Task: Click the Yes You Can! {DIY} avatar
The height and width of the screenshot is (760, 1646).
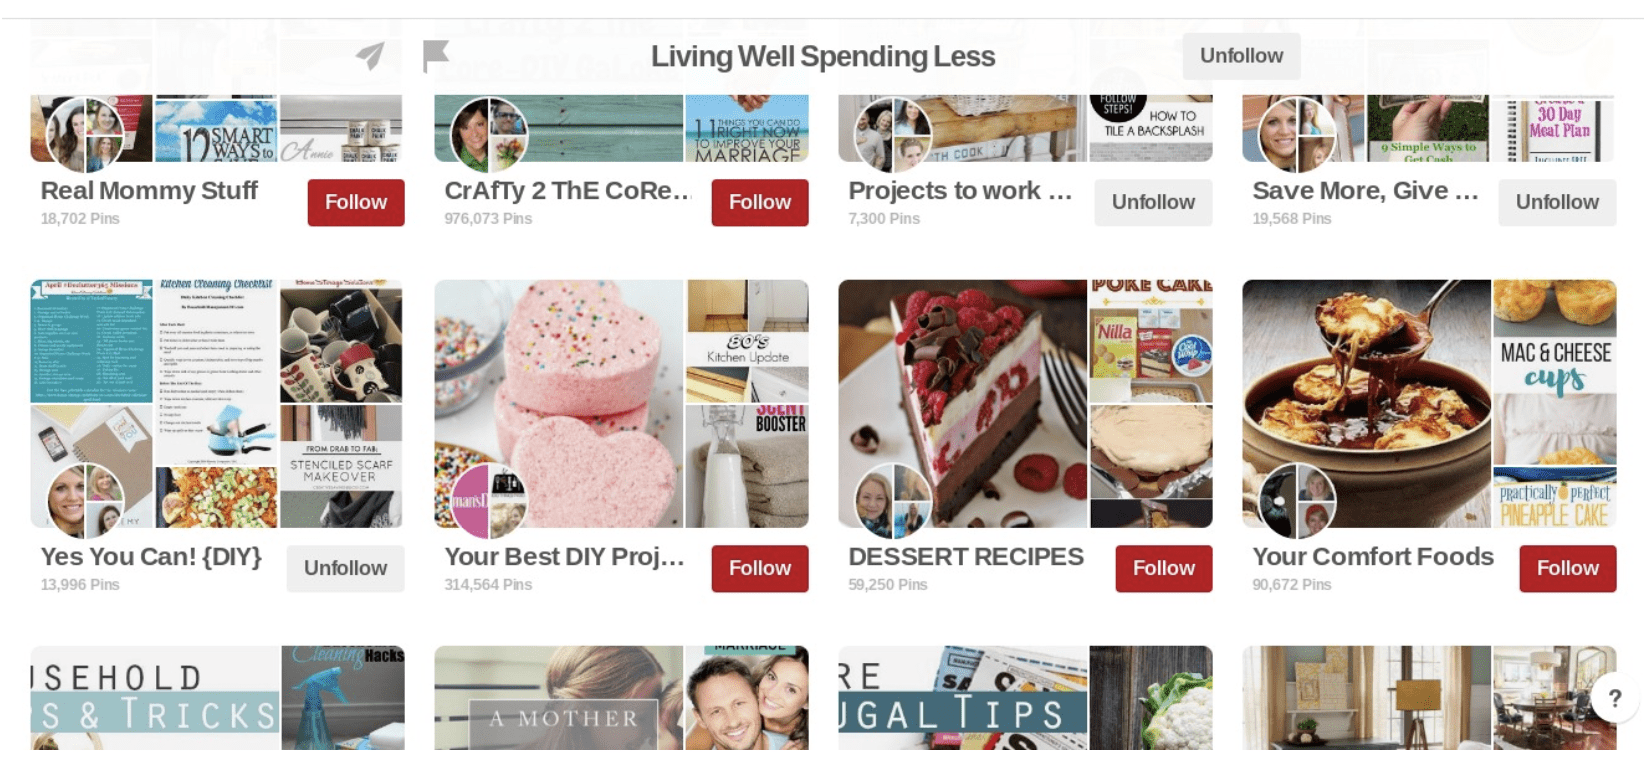Action: tap(86, 501)
